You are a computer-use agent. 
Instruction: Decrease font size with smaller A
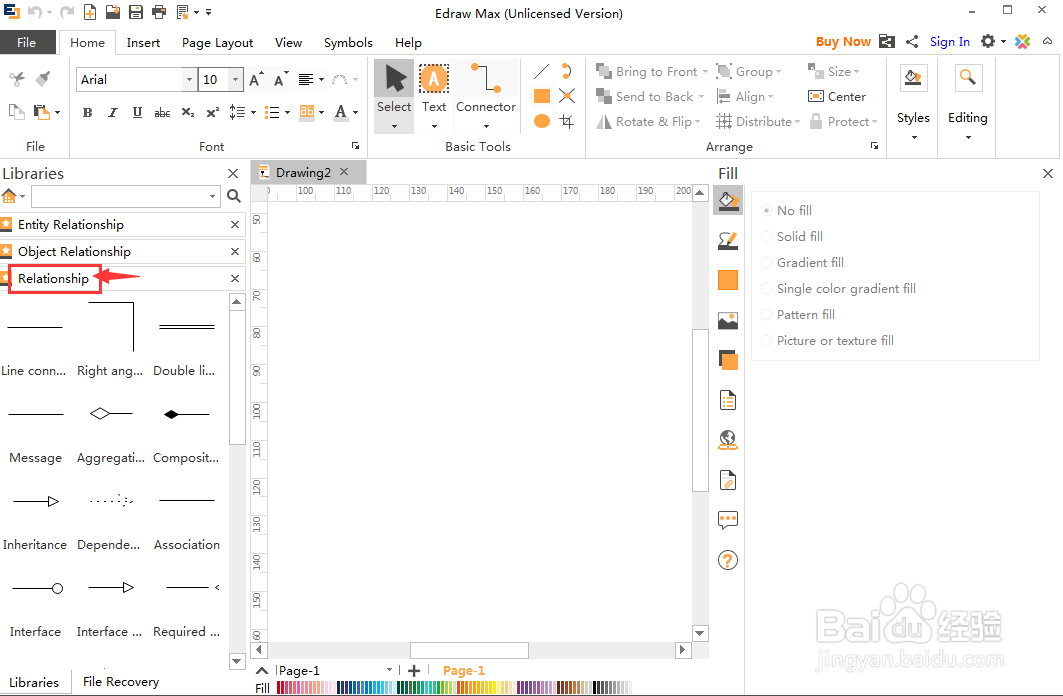click(281, 80)
